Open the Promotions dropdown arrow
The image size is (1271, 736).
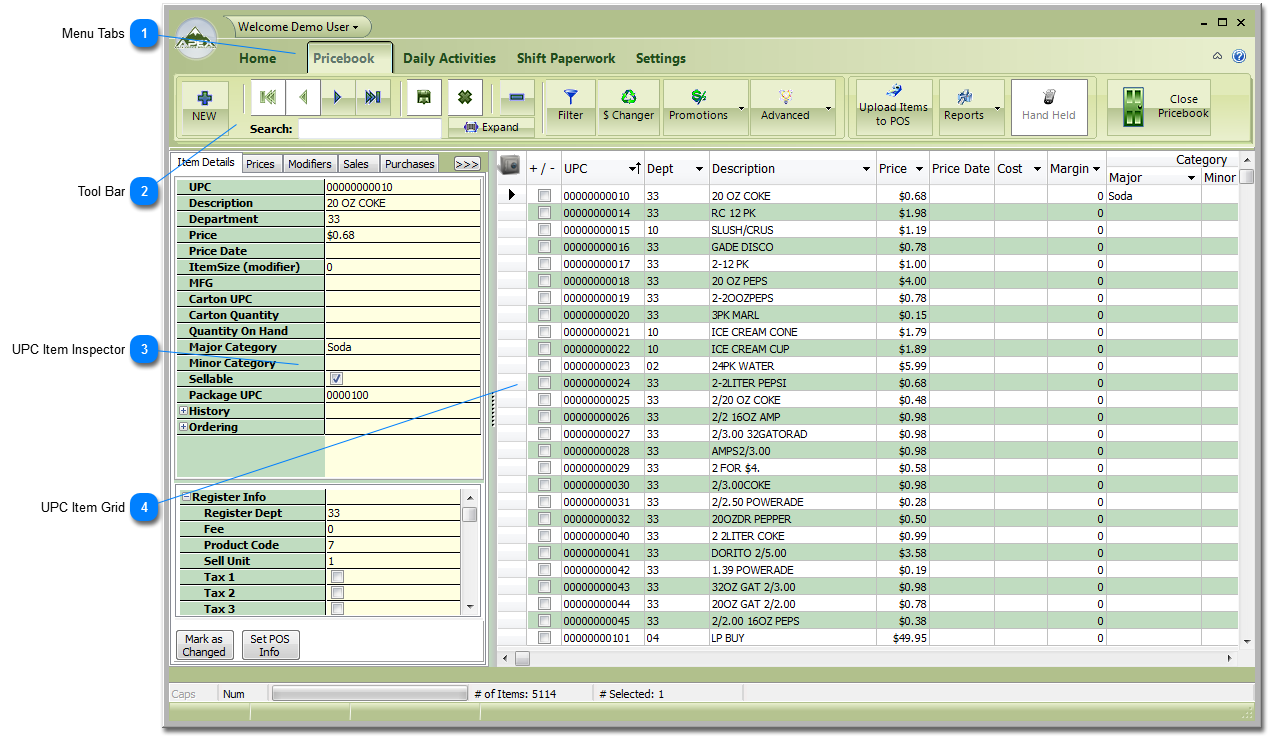click(741, 108)
